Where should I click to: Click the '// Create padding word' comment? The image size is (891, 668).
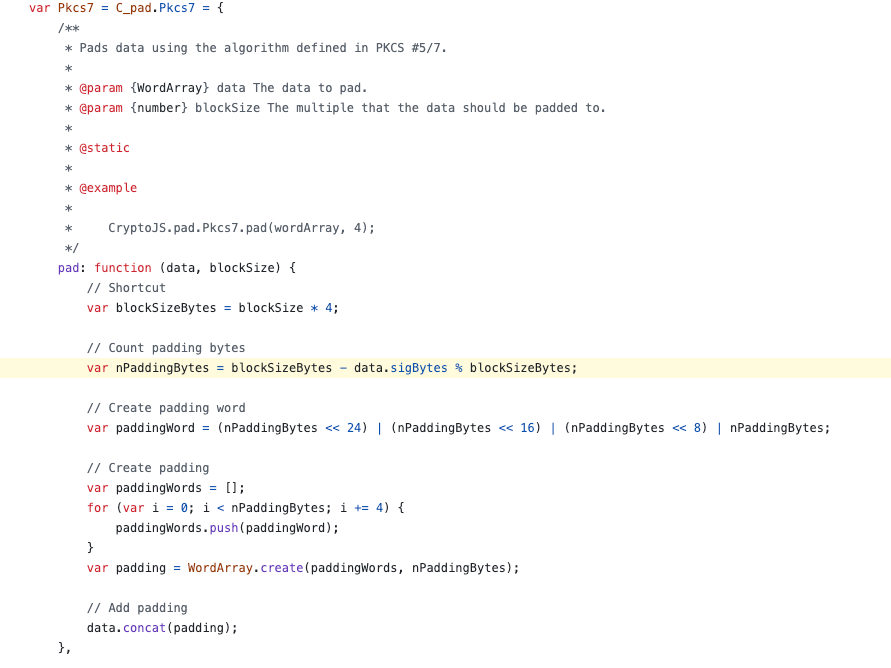click(x=166, y=408)
